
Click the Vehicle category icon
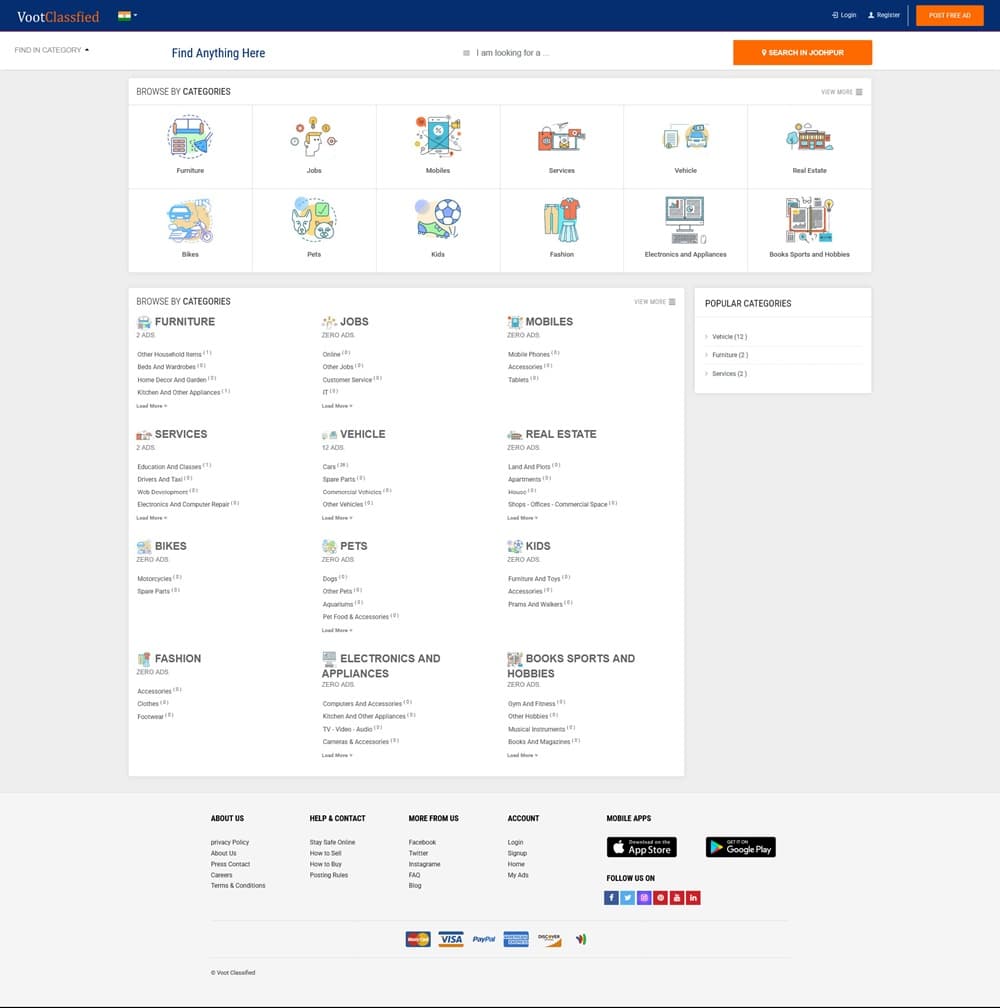[685, 137]
